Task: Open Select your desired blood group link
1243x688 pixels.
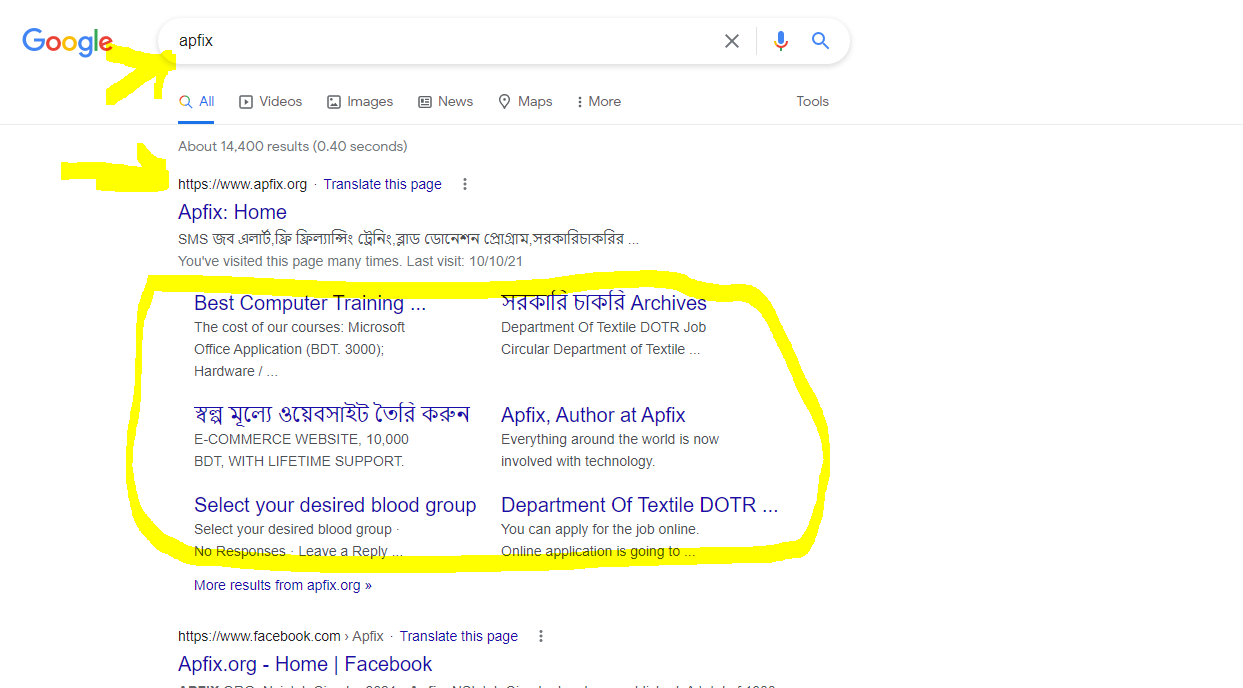Action: (x=335, y=505)
